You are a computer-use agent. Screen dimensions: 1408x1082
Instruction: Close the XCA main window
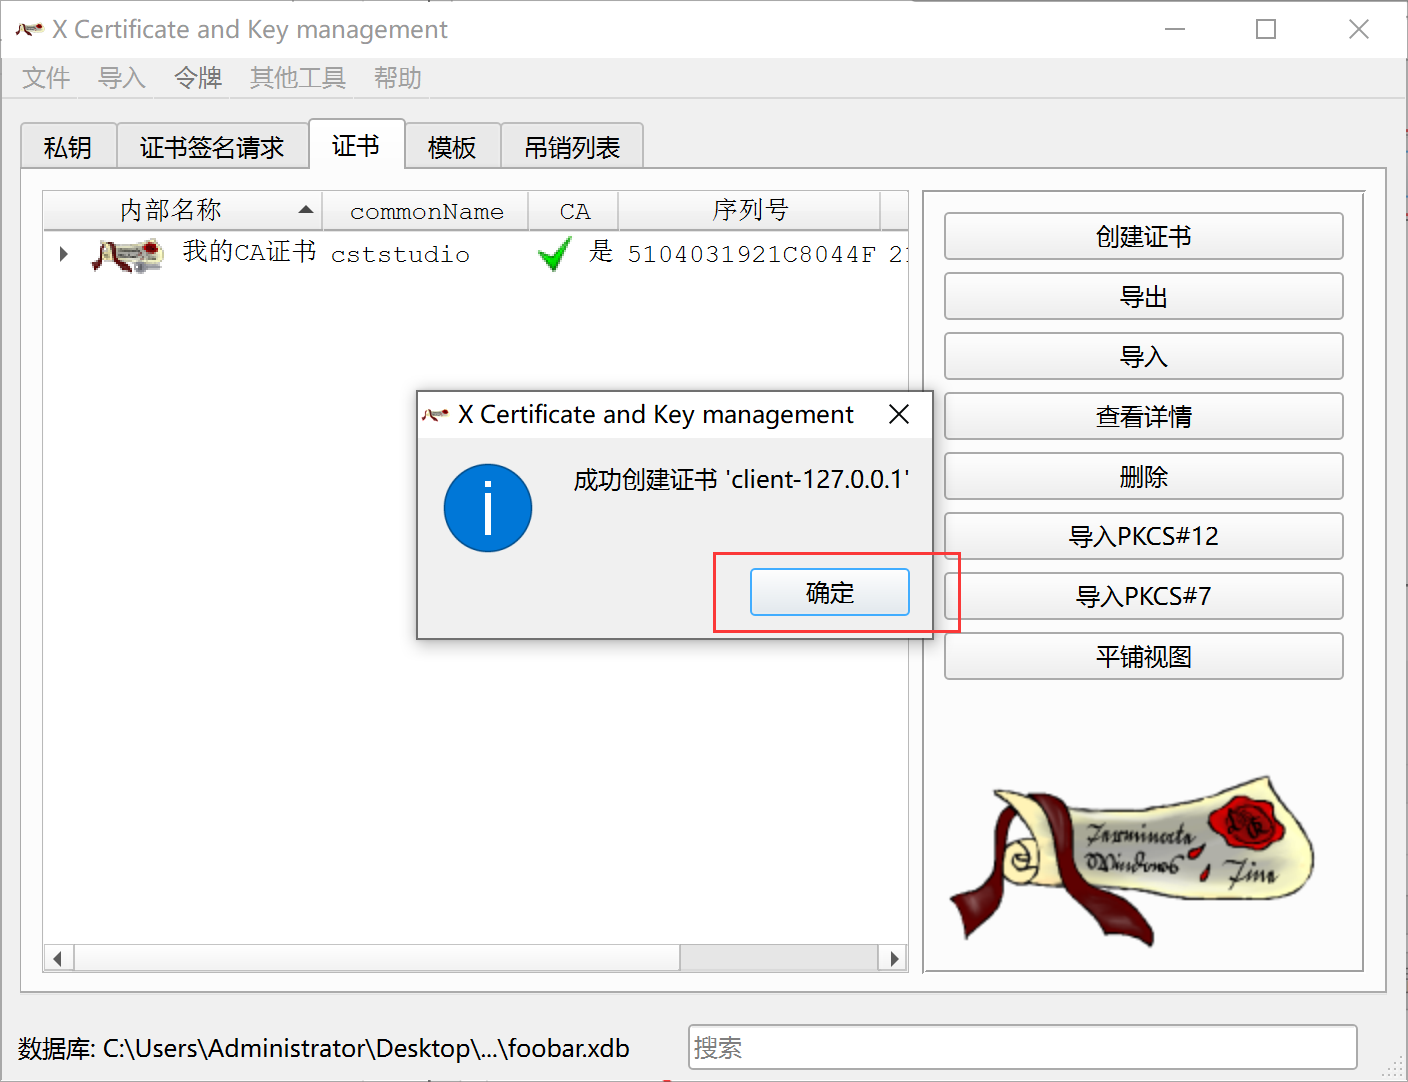coord(1358,29)
